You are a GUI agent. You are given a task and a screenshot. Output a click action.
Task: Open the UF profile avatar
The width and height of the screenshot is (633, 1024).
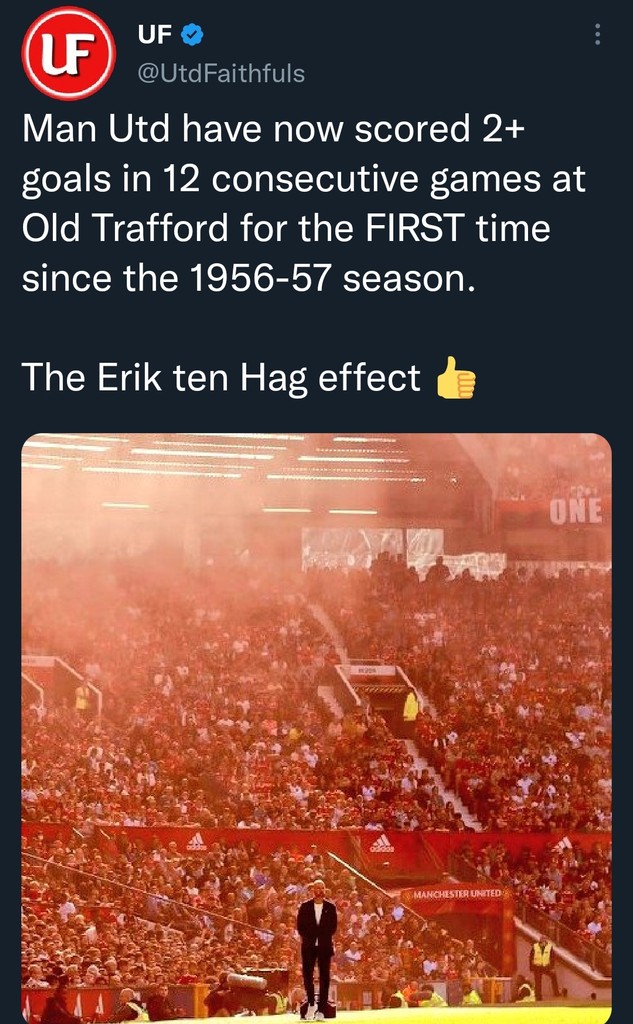pos(69,53)
